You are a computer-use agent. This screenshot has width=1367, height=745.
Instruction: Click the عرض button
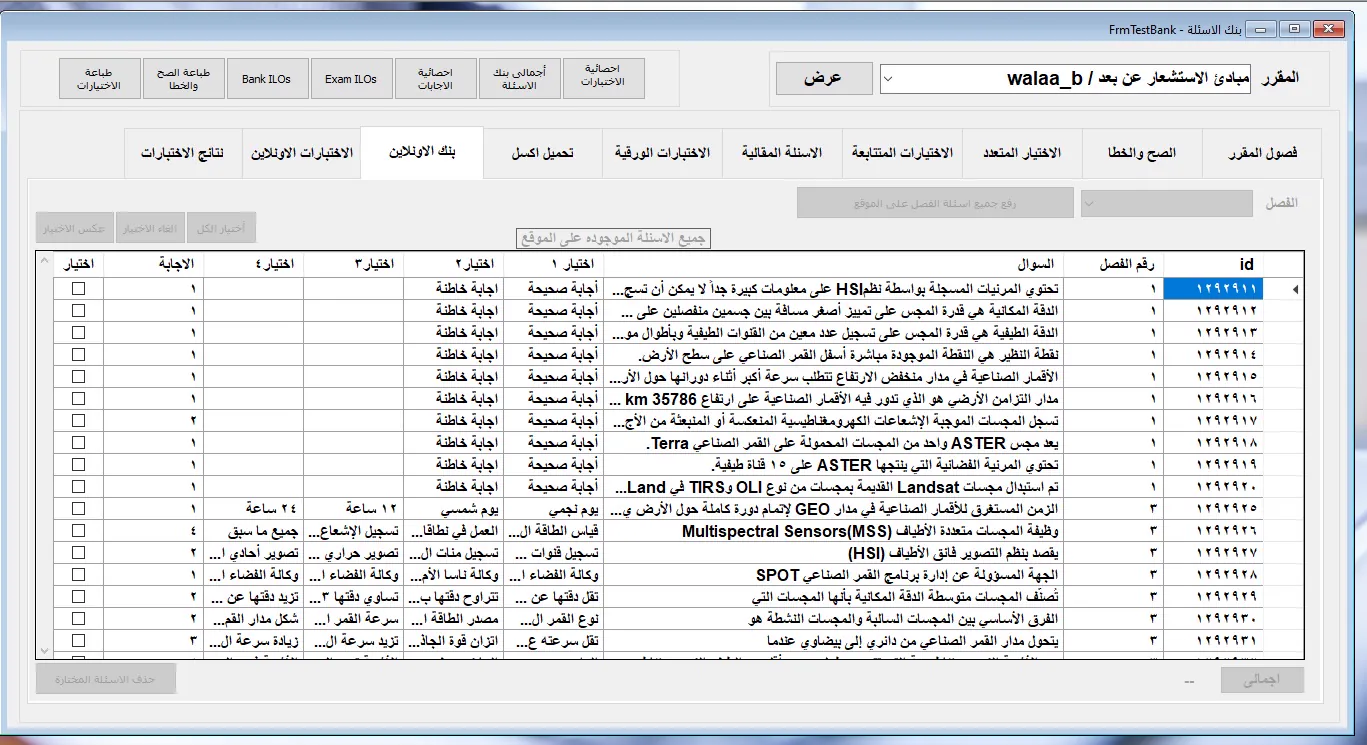coord(824,78)
